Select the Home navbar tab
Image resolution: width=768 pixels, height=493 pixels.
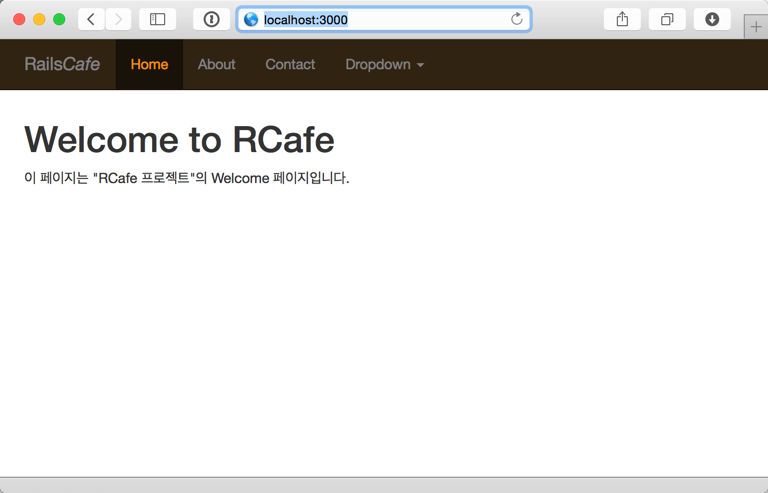point(149,64)
